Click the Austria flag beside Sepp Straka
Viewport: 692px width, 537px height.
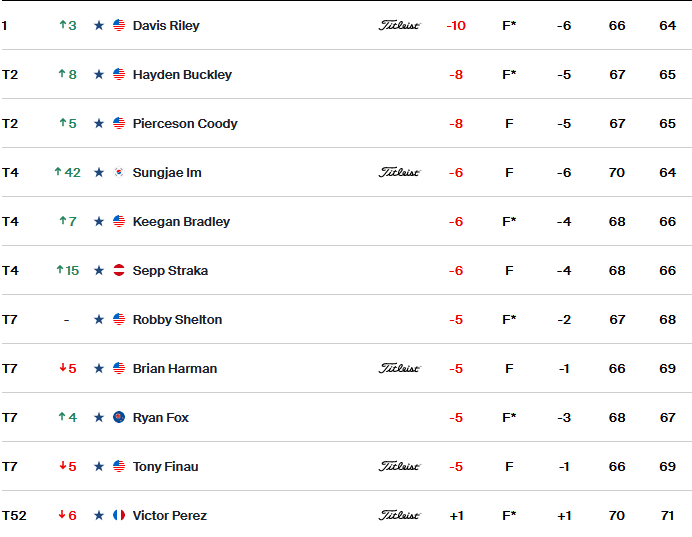coord(119,270)
